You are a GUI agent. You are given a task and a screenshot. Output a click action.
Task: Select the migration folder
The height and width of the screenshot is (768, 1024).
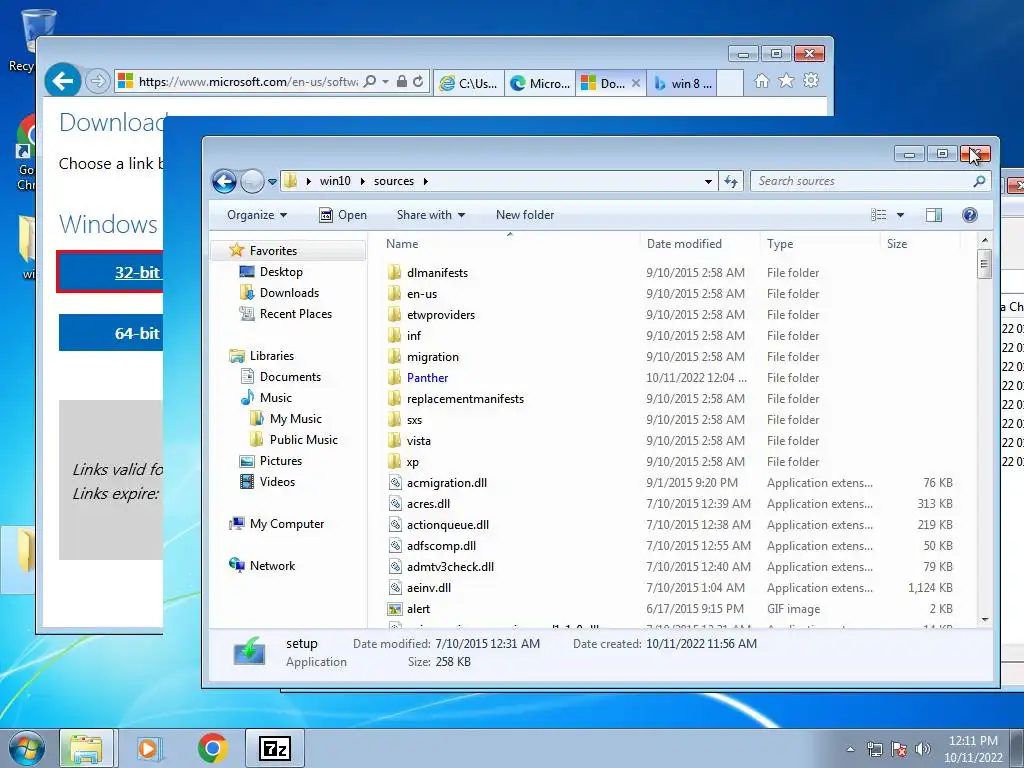[432, 357]
